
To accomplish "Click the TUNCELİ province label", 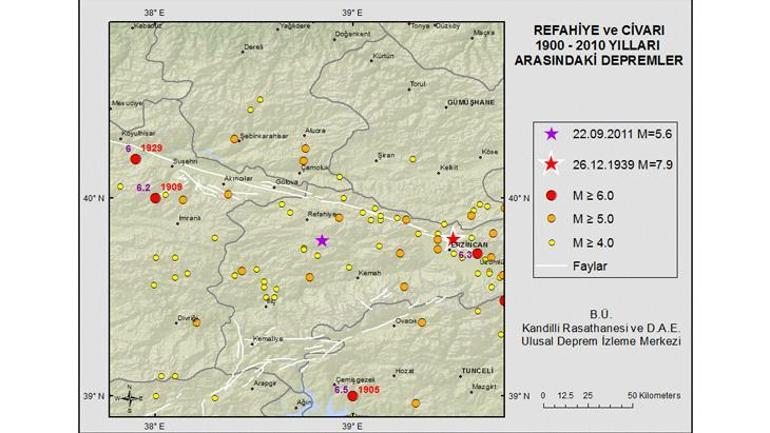I will coord(478,371).
